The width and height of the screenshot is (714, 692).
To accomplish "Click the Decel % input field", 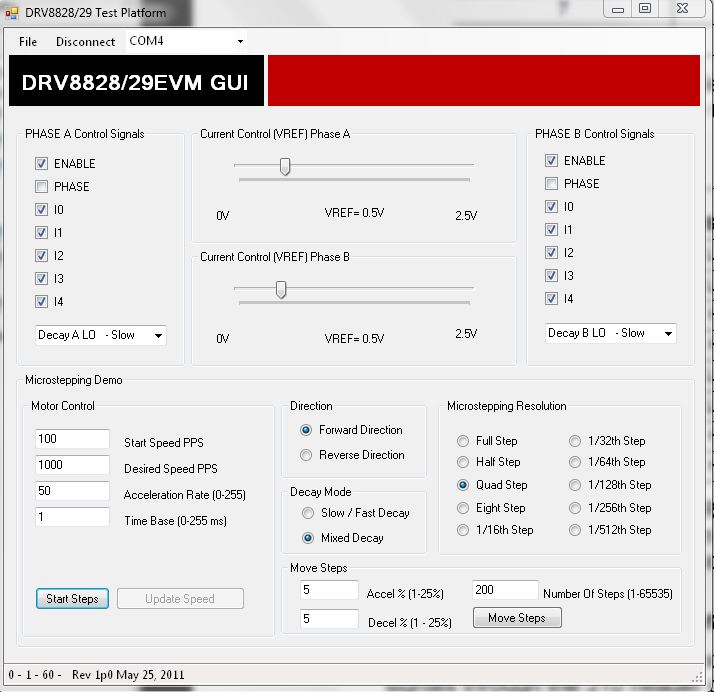I will pyautogui.click(x=329, y=619).
